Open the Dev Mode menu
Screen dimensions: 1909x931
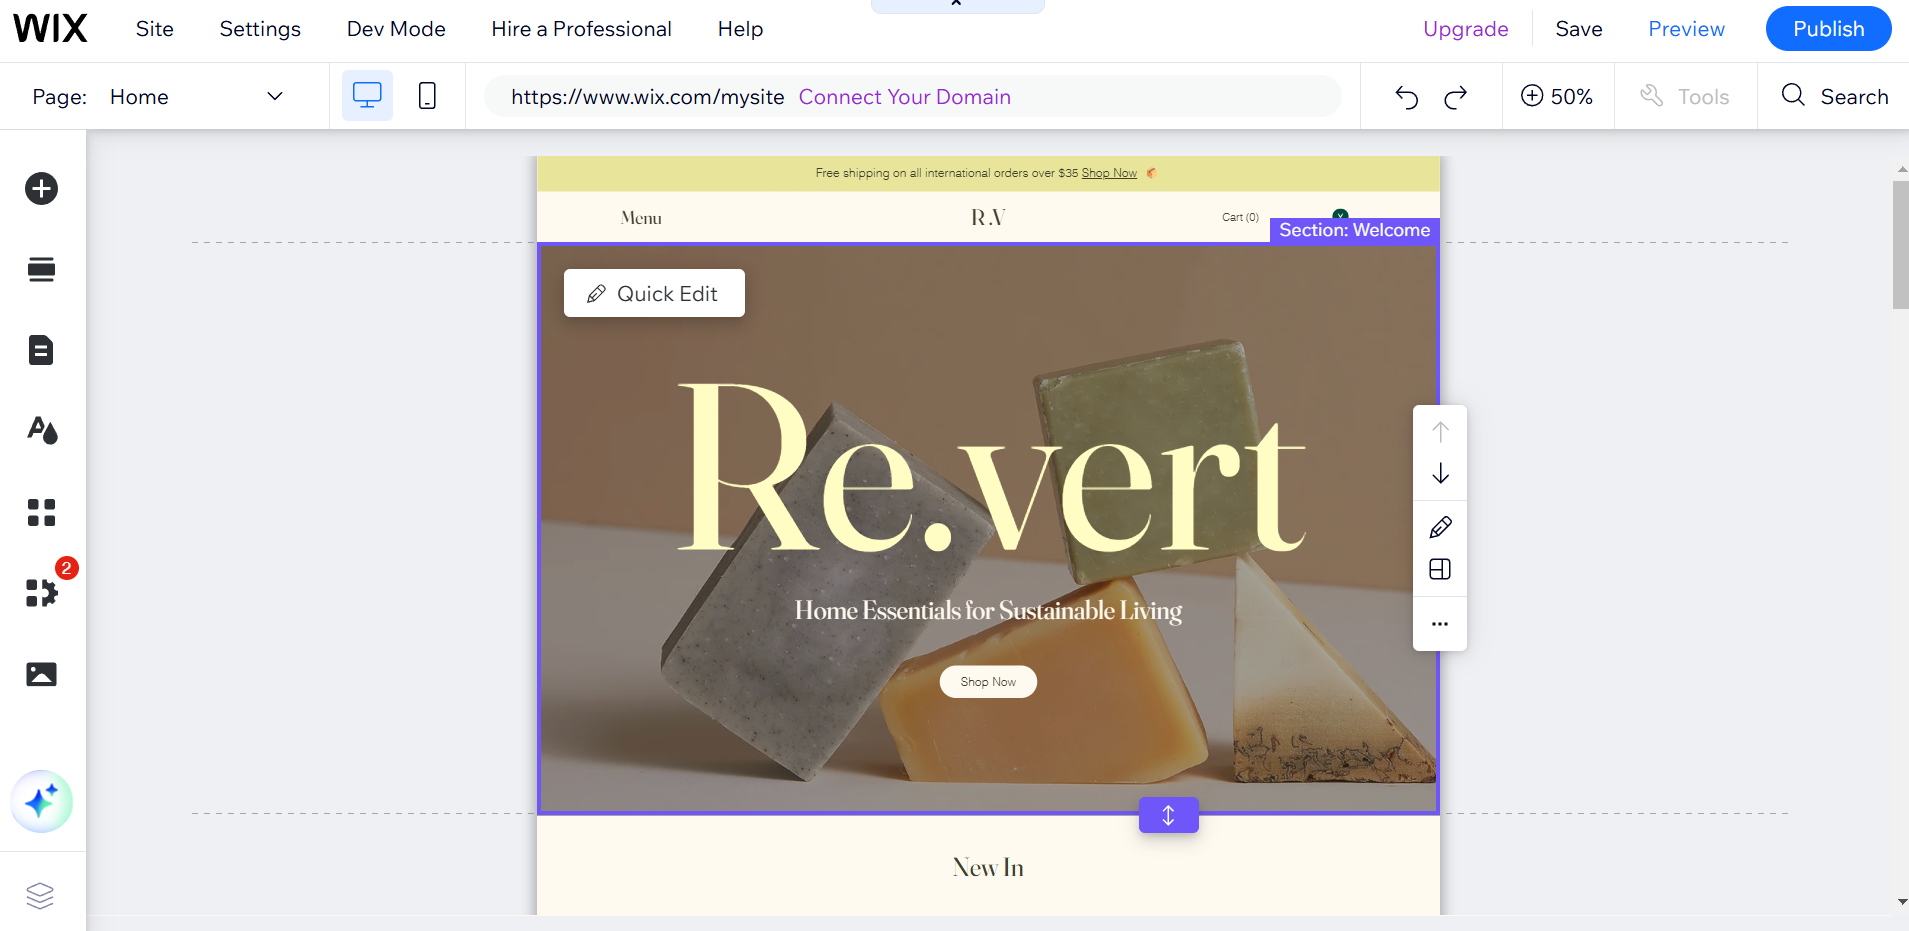(396, 29)
